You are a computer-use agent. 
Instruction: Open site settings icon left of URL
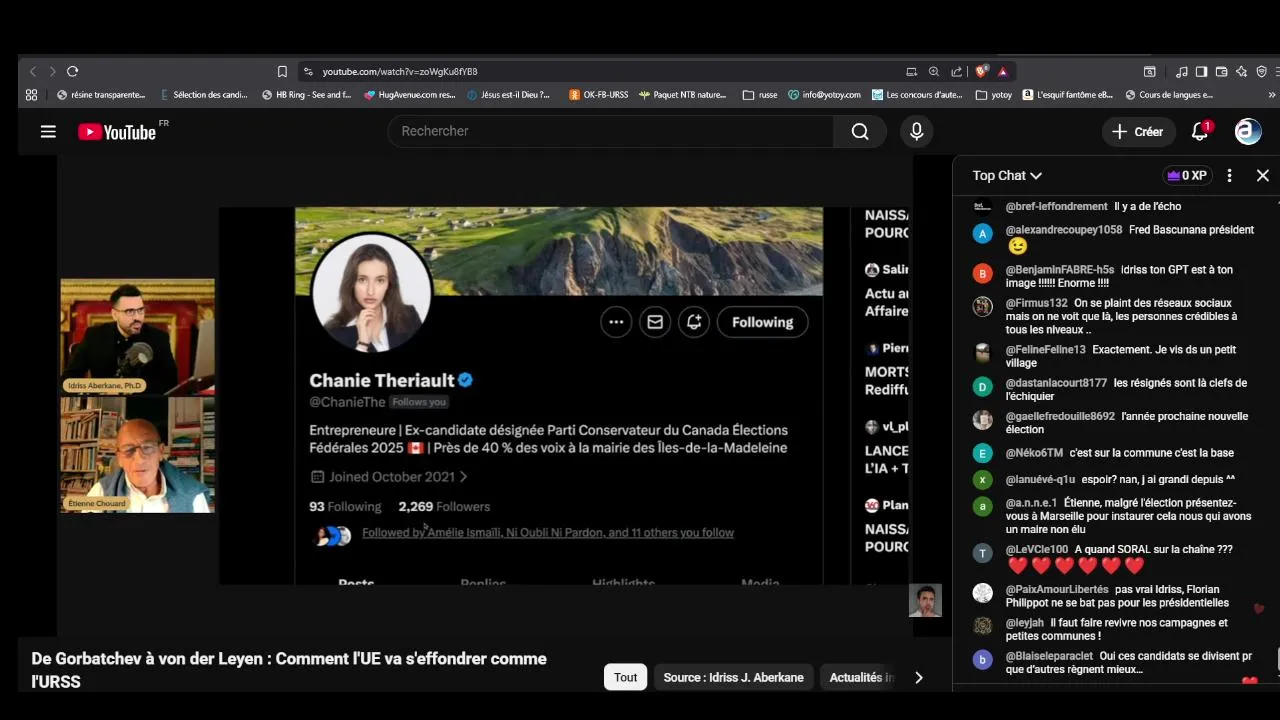coord(308,71)
